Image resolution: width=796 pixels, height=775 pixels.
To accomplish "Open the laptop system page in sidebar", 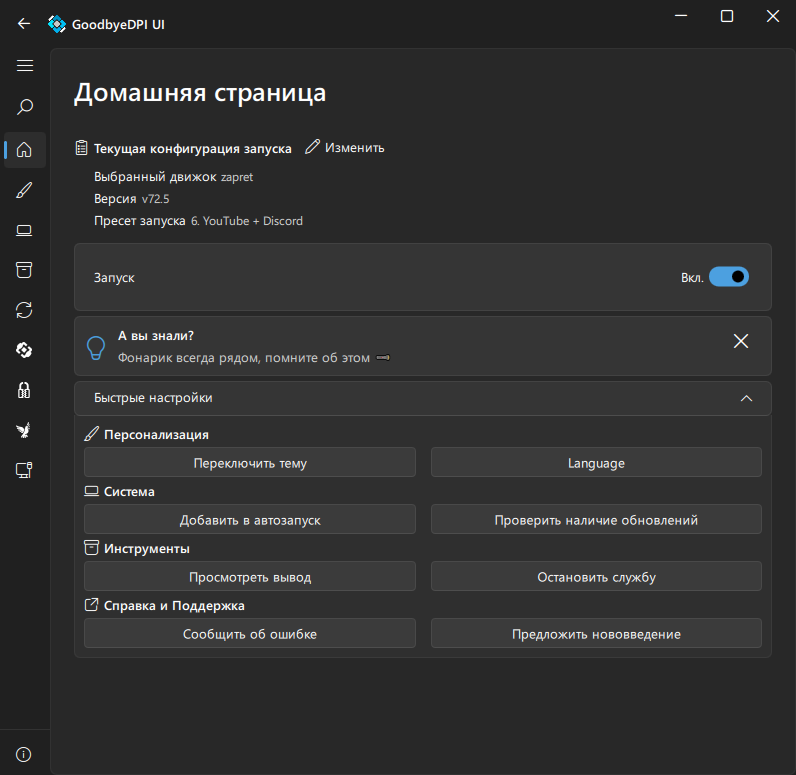I will point(25,230).
